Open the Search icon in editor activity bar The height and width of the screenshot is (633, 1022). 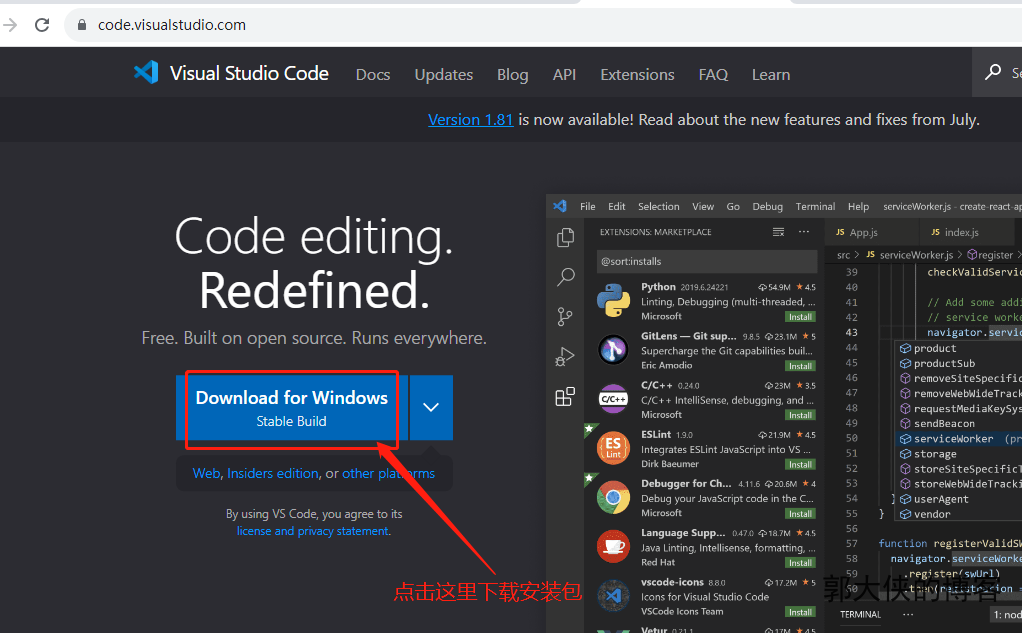coord(565,277)
